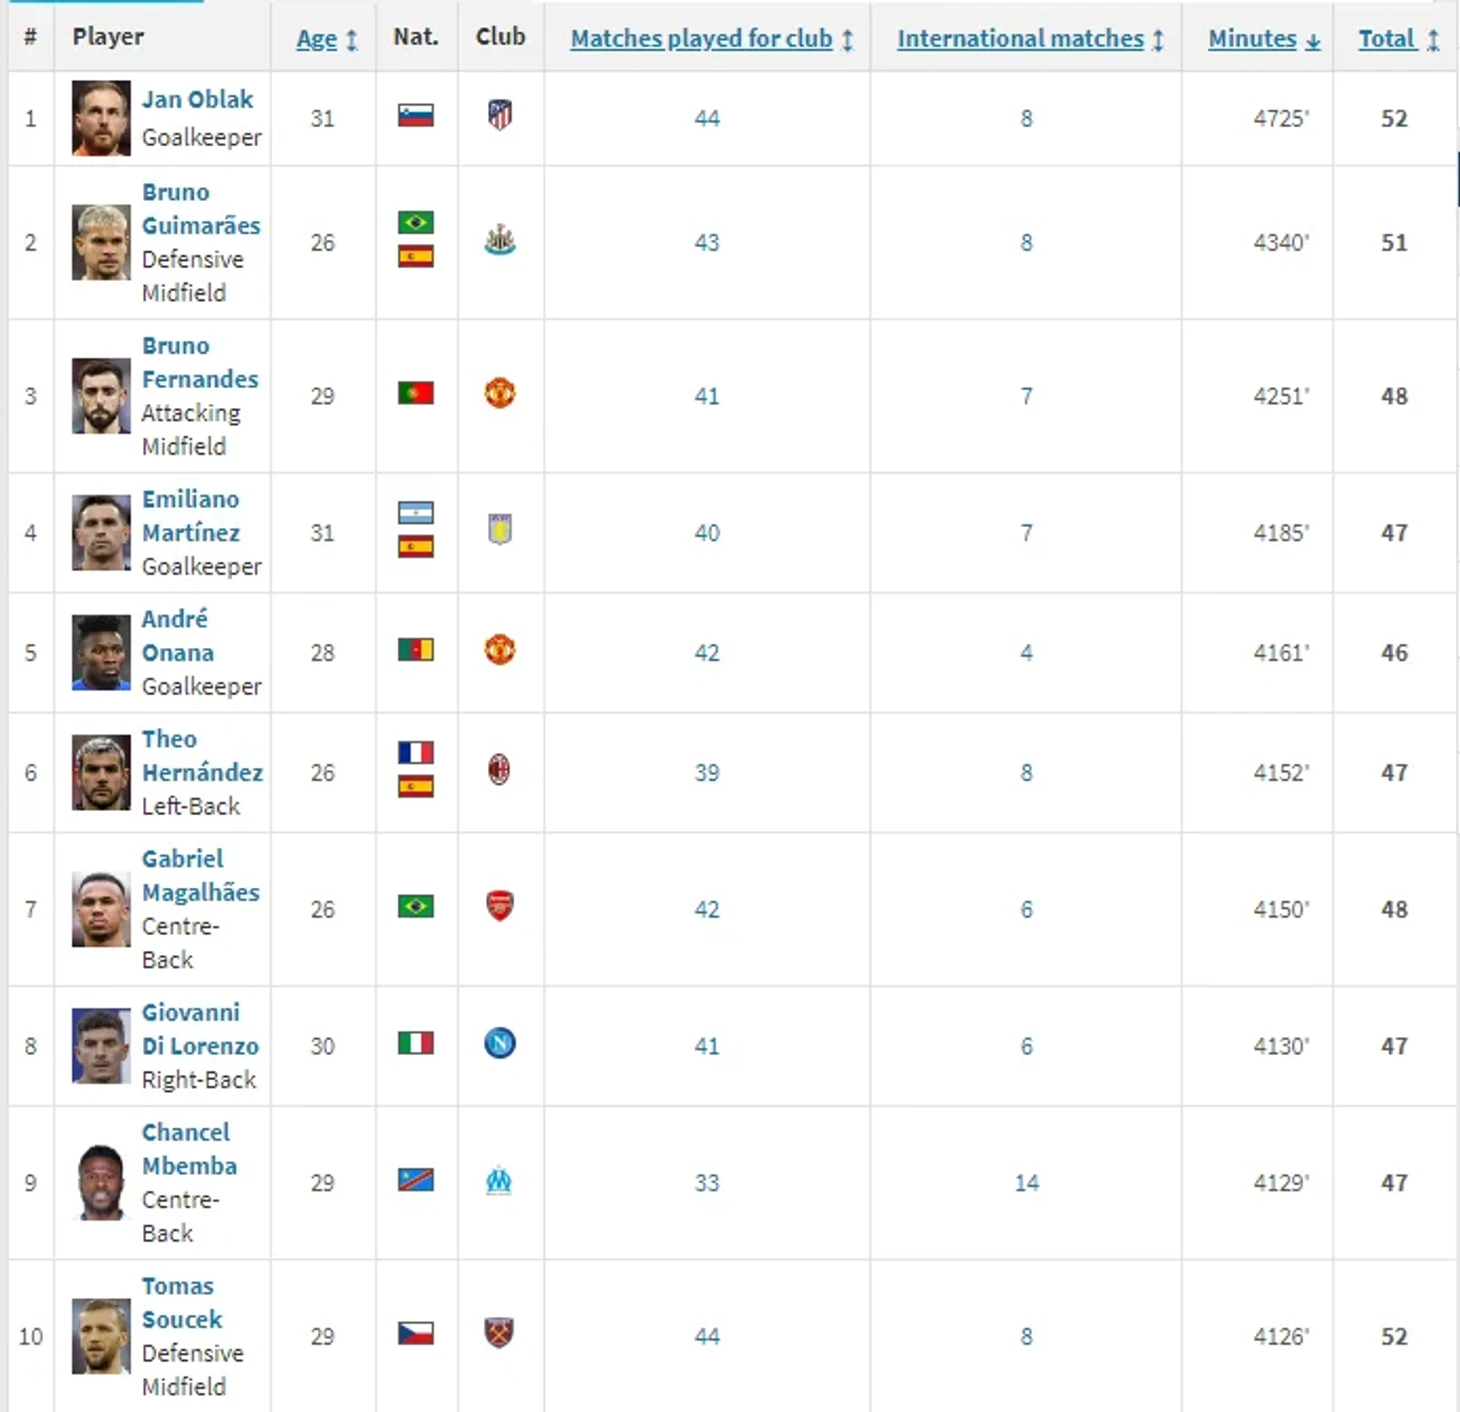
Task: Open Bruno Fernandes player profile link
Action: 199,363
